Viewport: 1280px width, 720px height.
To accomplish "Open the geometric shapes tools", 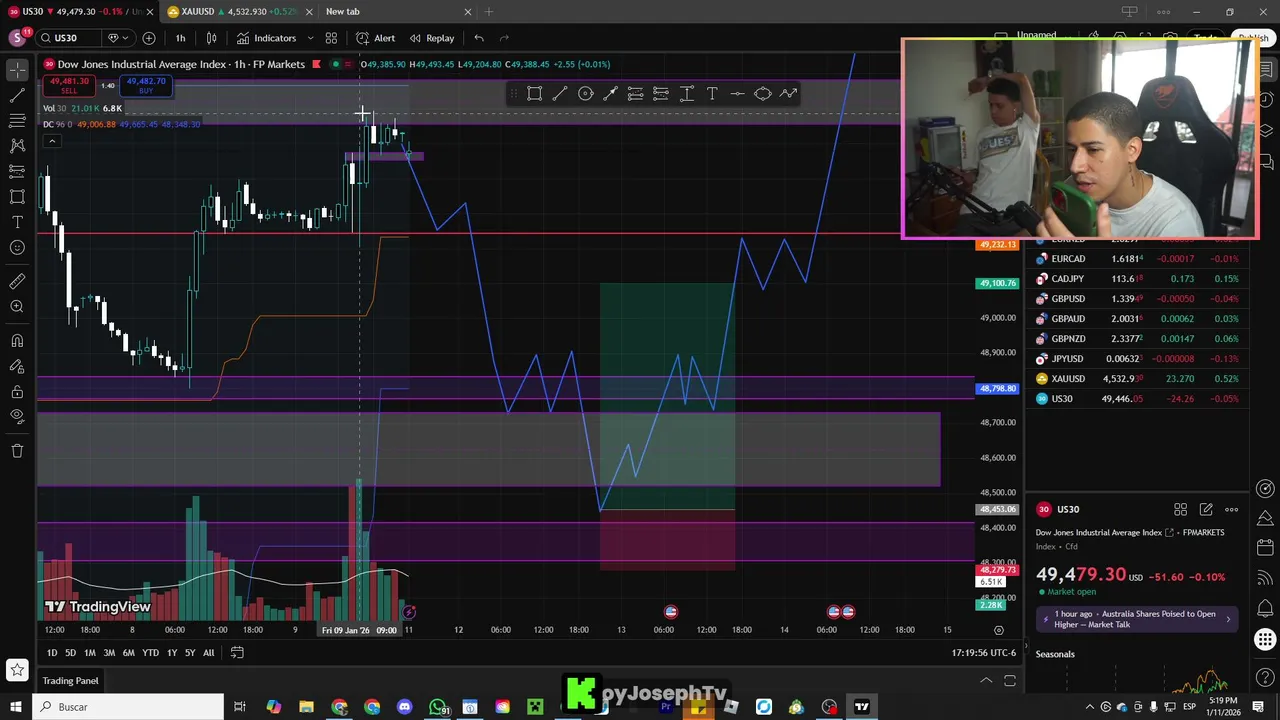I will (17, 196).
